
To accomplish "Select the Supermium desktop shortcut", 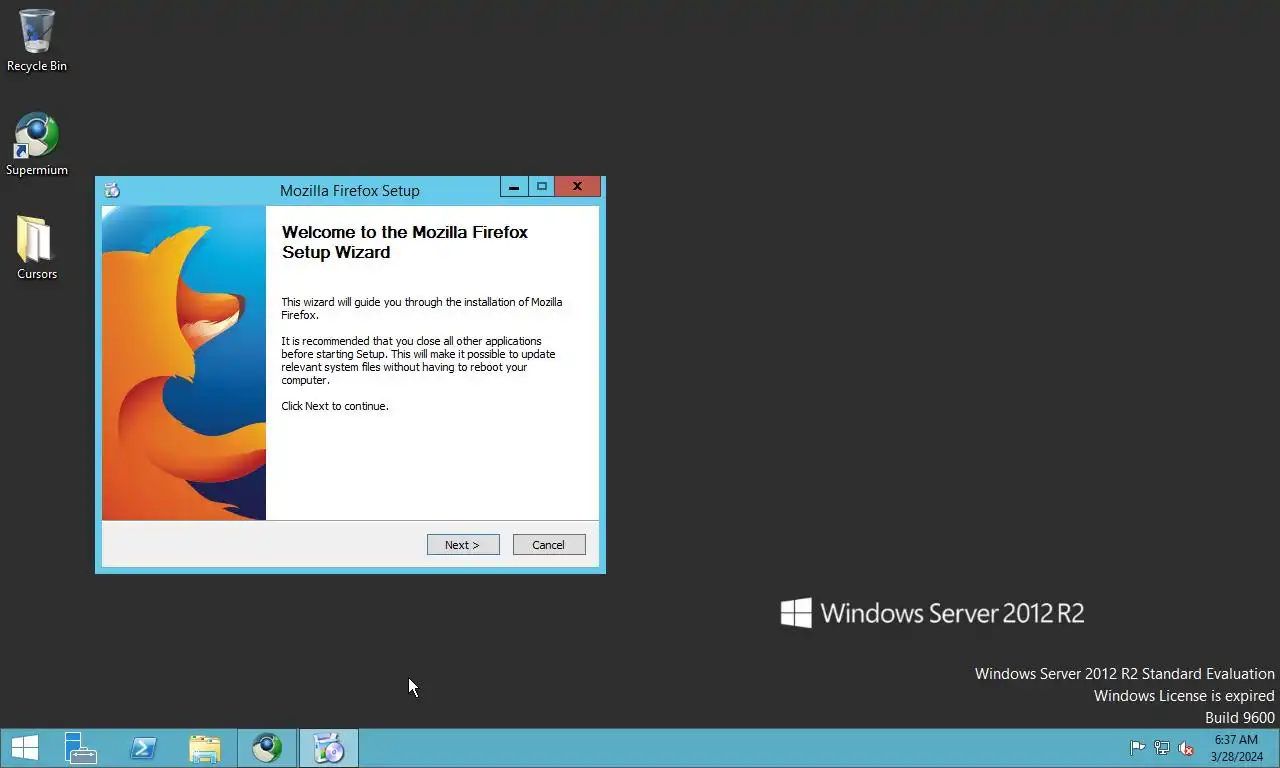I will (x=37, y=144).
